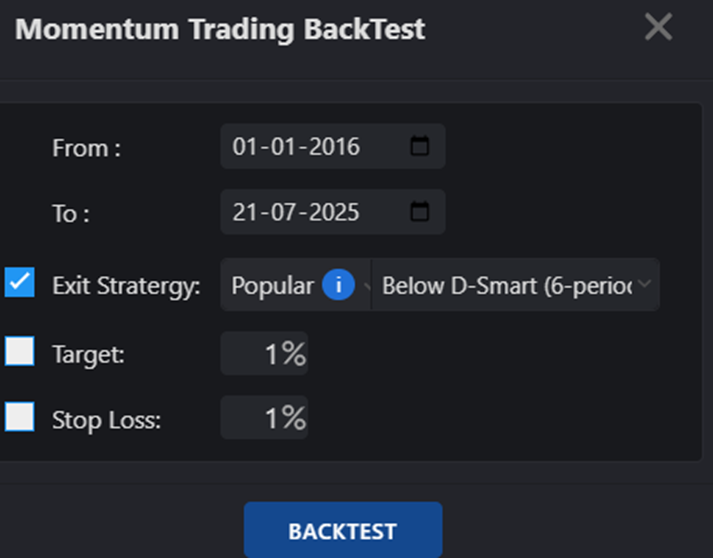Select the day 21 in To date
Viewport: 713px width, 558px height.
[x=246, y=212]
